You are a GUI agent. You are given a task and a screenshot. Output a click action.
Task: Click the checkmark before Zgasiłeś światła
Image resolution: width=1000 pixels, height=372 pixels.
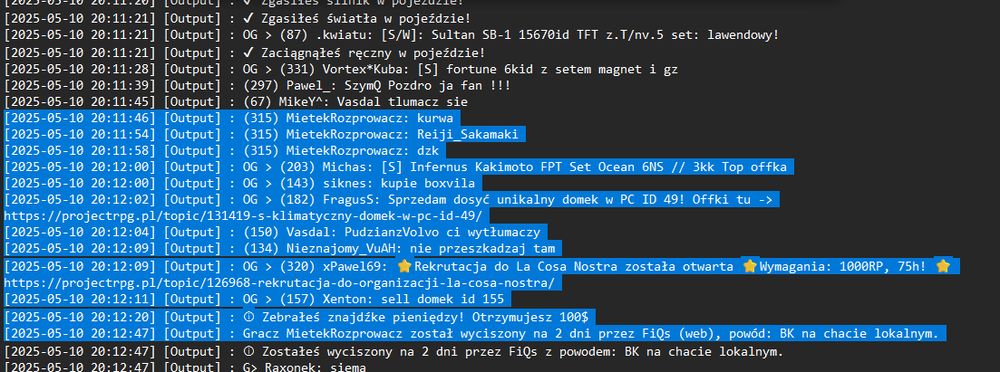click(x=250, y=19)
